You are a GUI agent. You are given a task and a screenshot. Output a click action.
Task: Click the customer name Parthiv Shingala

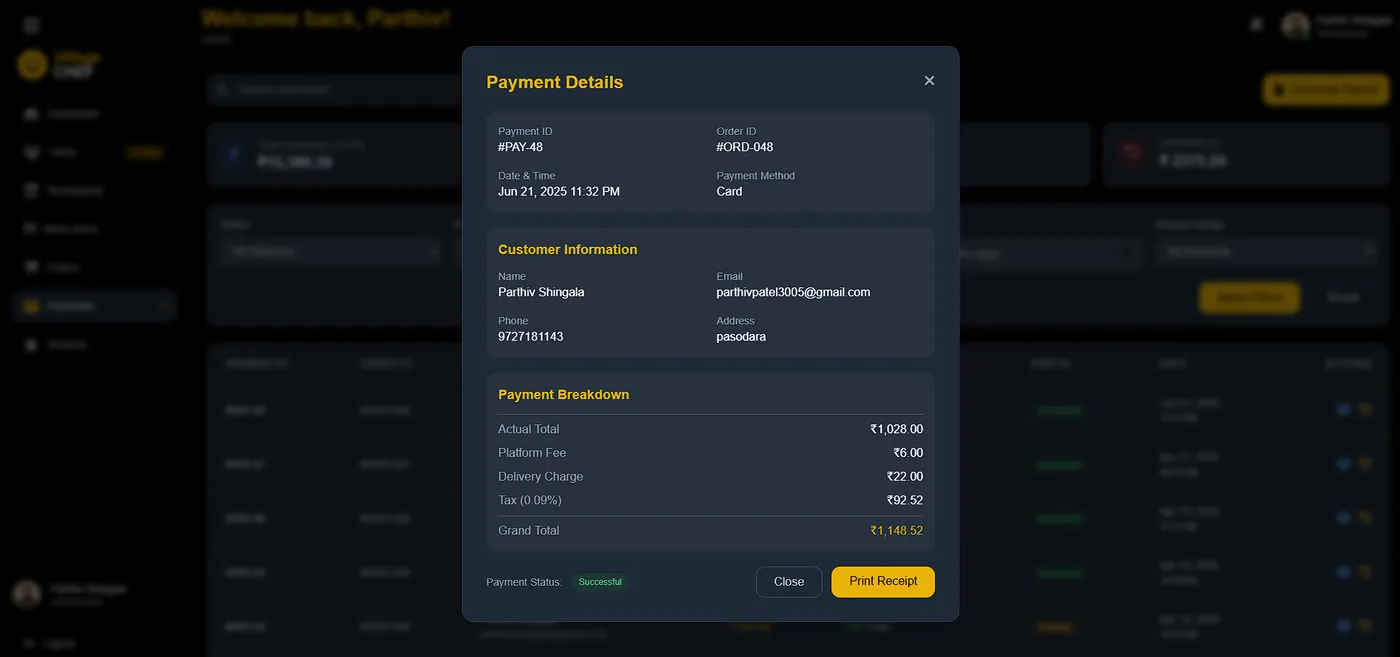tap(541, 292)
